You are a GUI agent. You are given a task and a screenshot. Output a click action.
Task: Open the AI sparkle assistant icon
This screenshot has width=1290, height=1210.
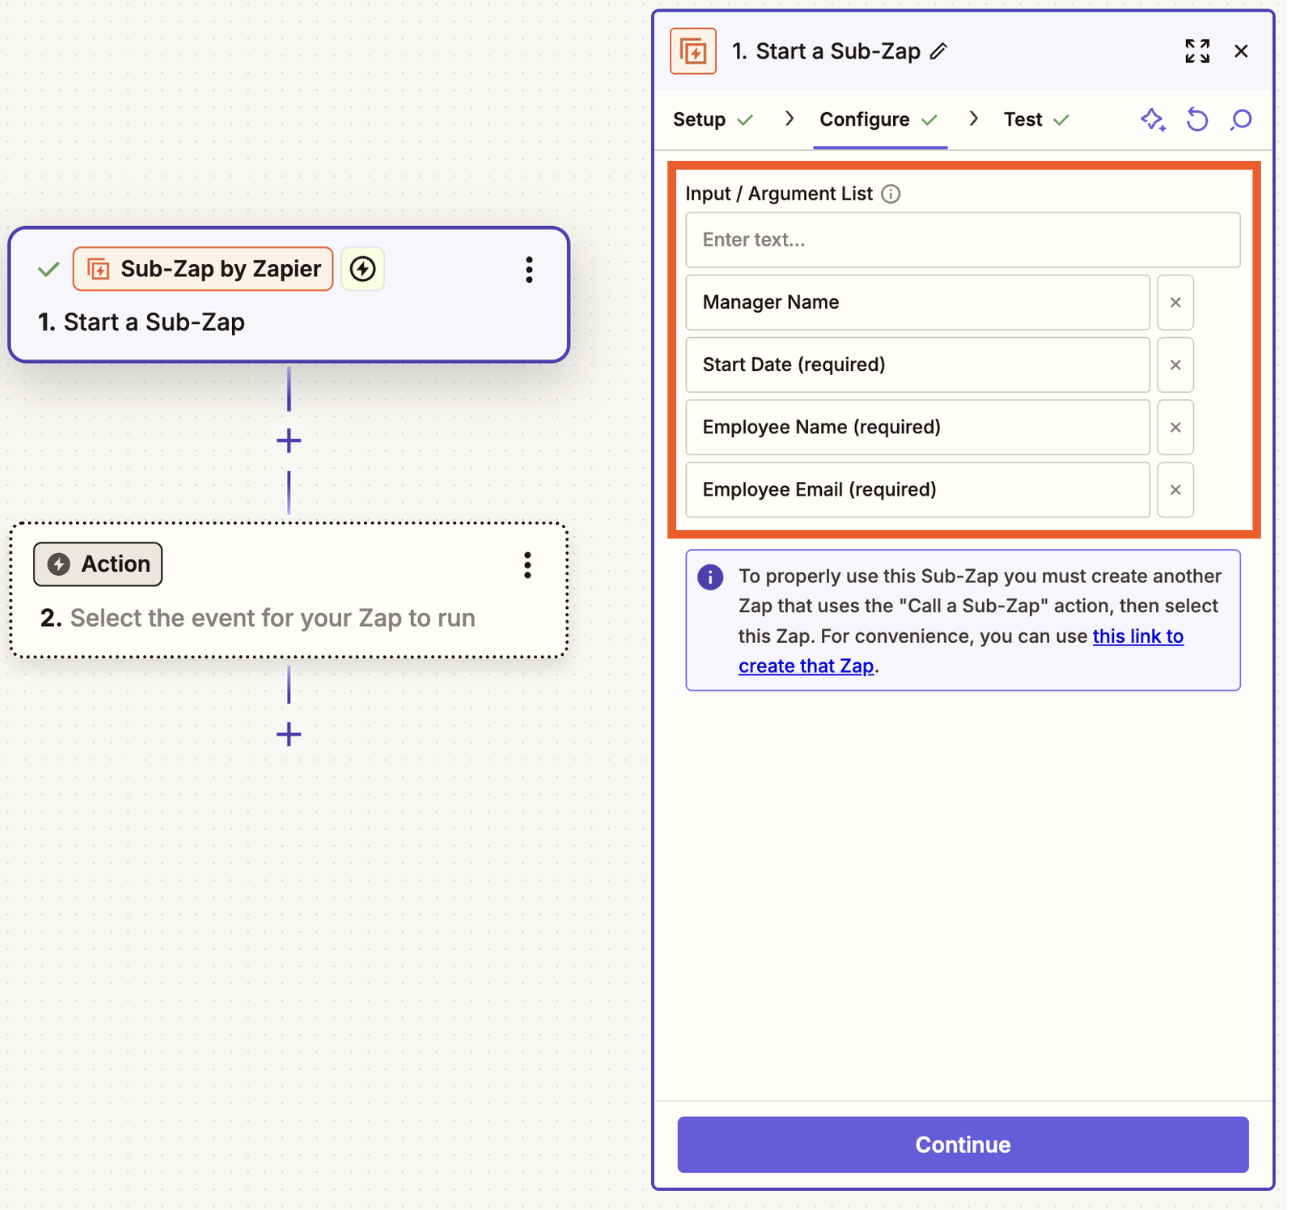coord(1153,120)
